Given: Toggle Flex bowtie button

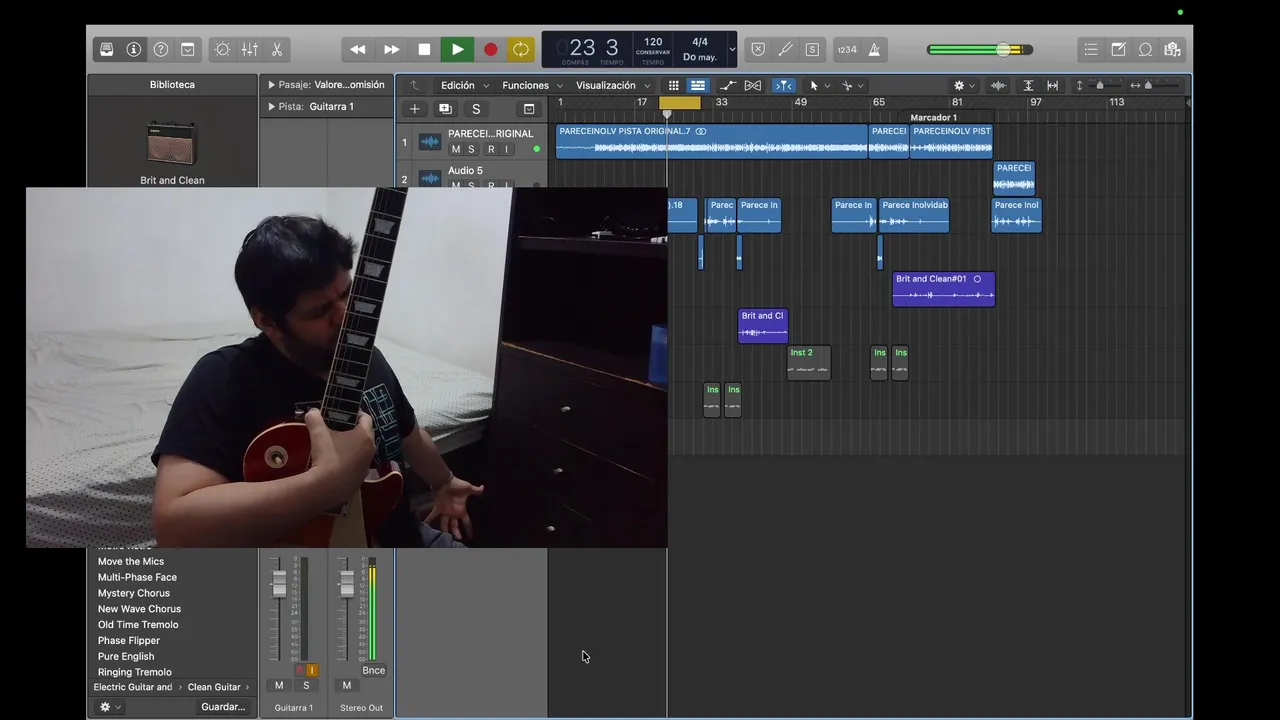Looking at the screenshot, I should 753,86.
